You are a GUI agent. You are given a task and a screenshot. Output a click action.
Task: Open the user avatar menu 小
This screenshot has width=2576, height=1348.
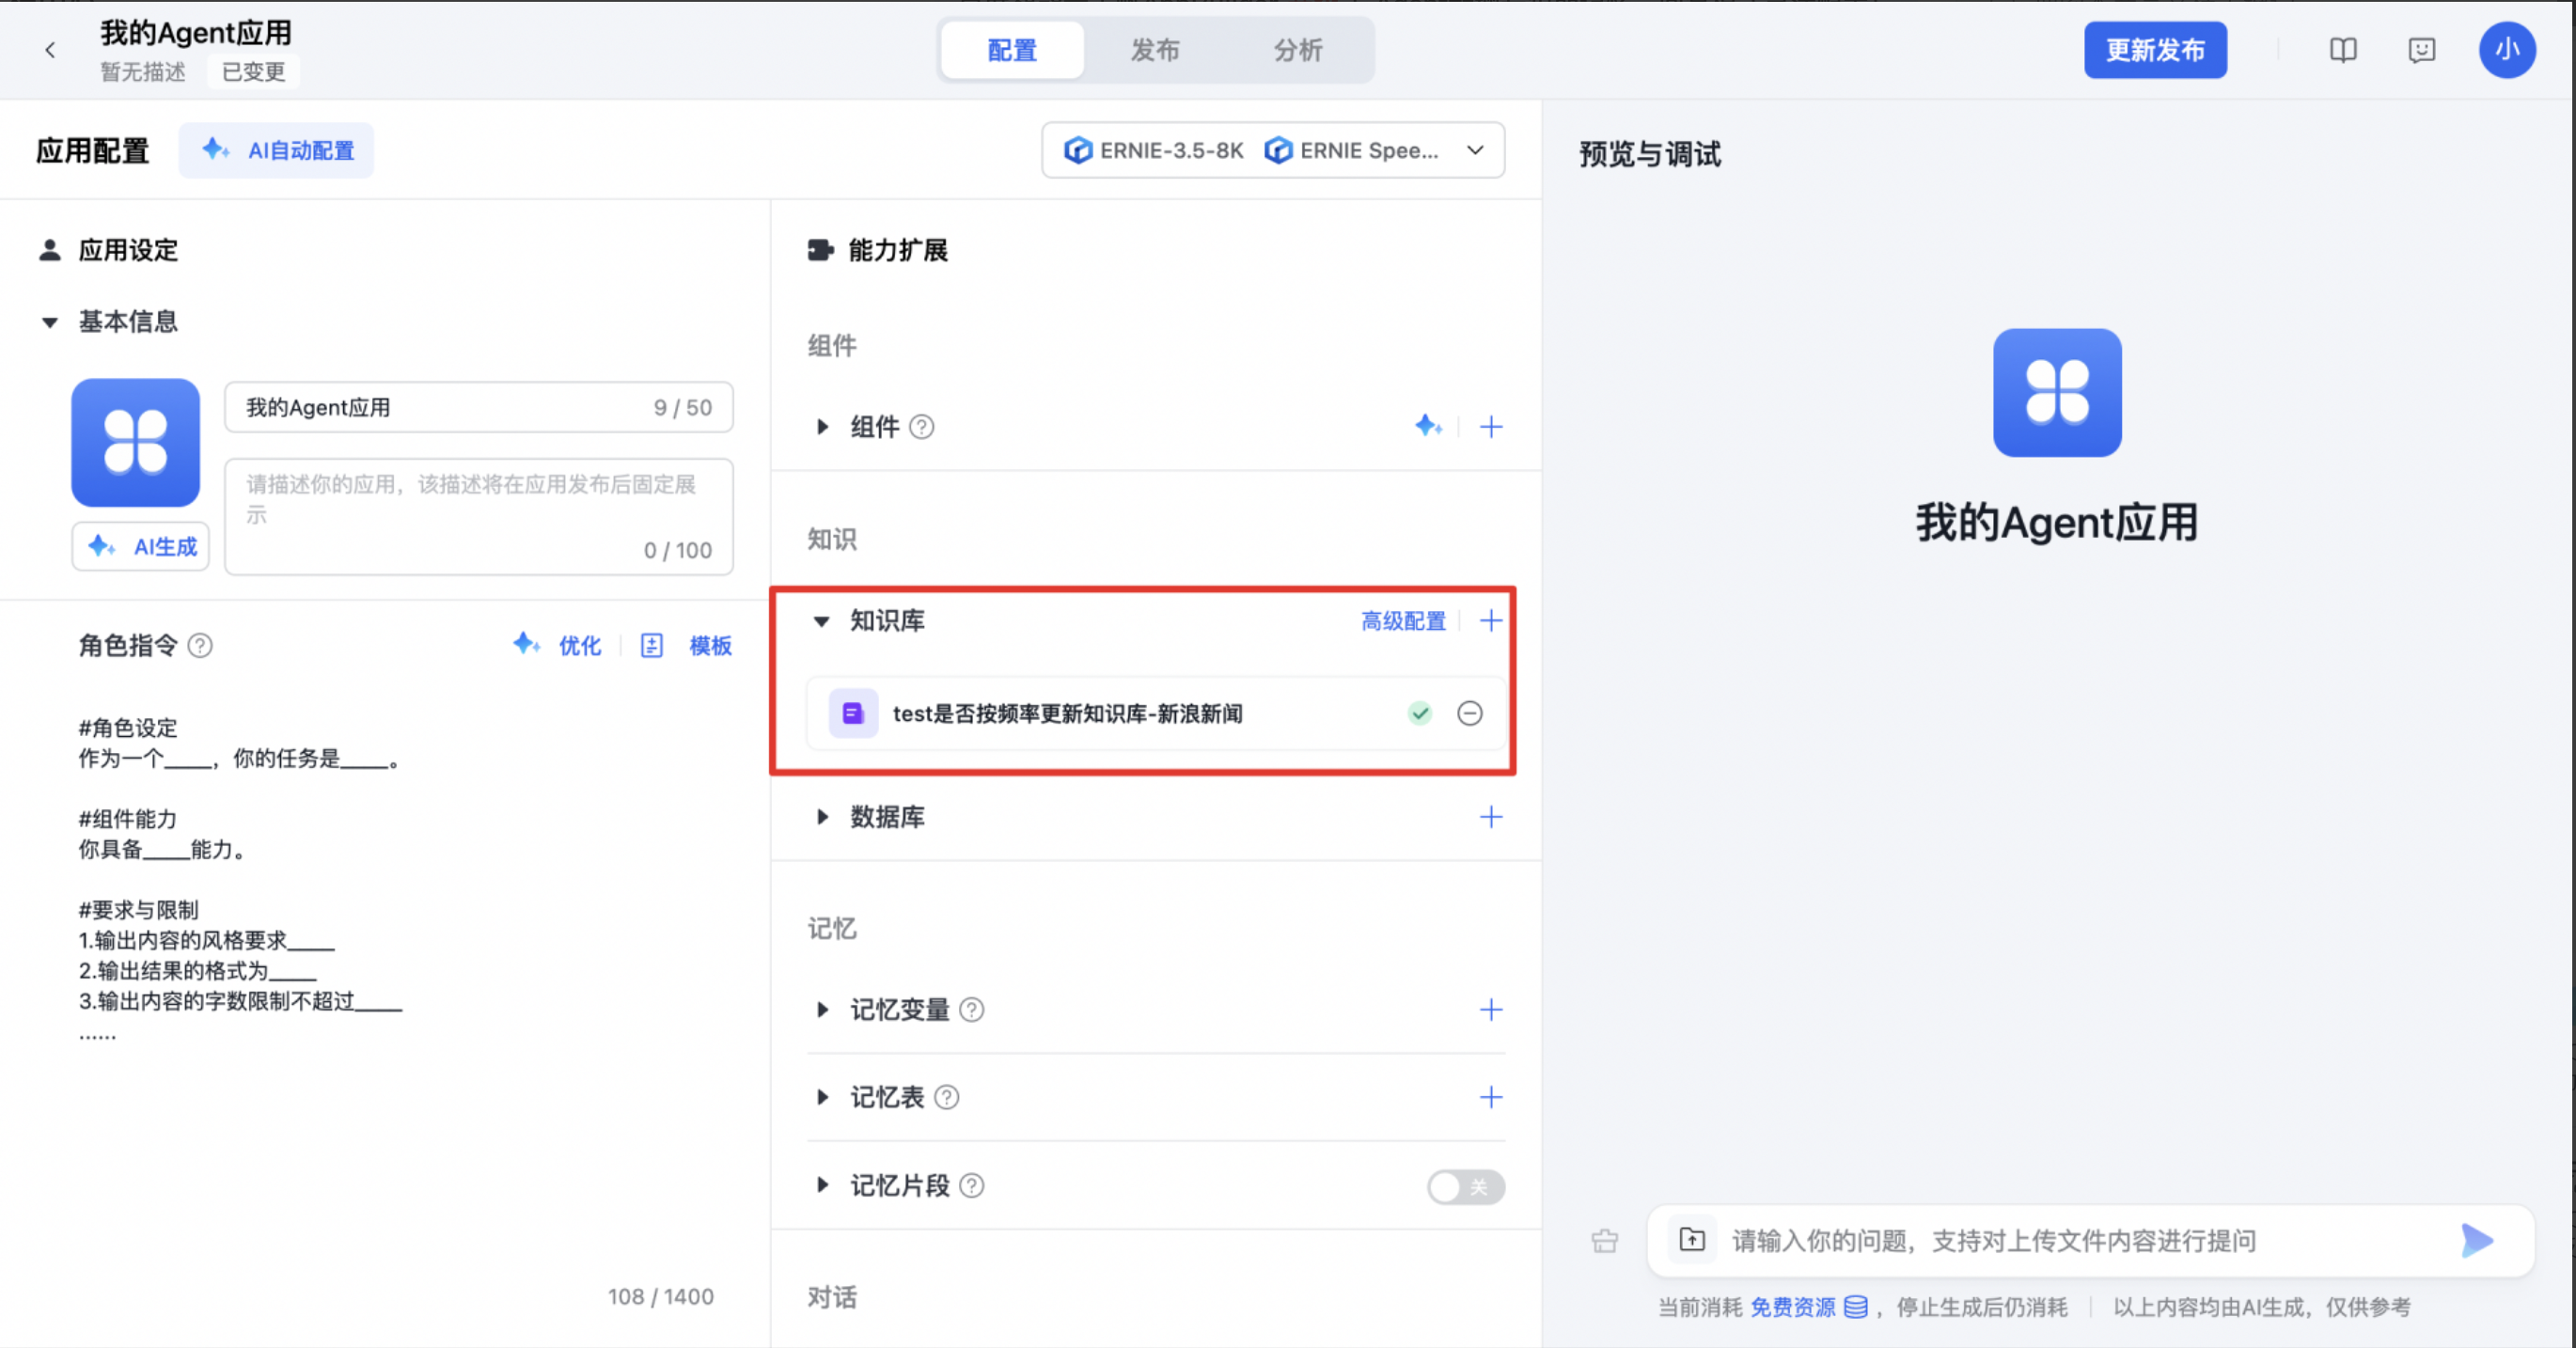pyautogui.click(x=2506, y=50)
